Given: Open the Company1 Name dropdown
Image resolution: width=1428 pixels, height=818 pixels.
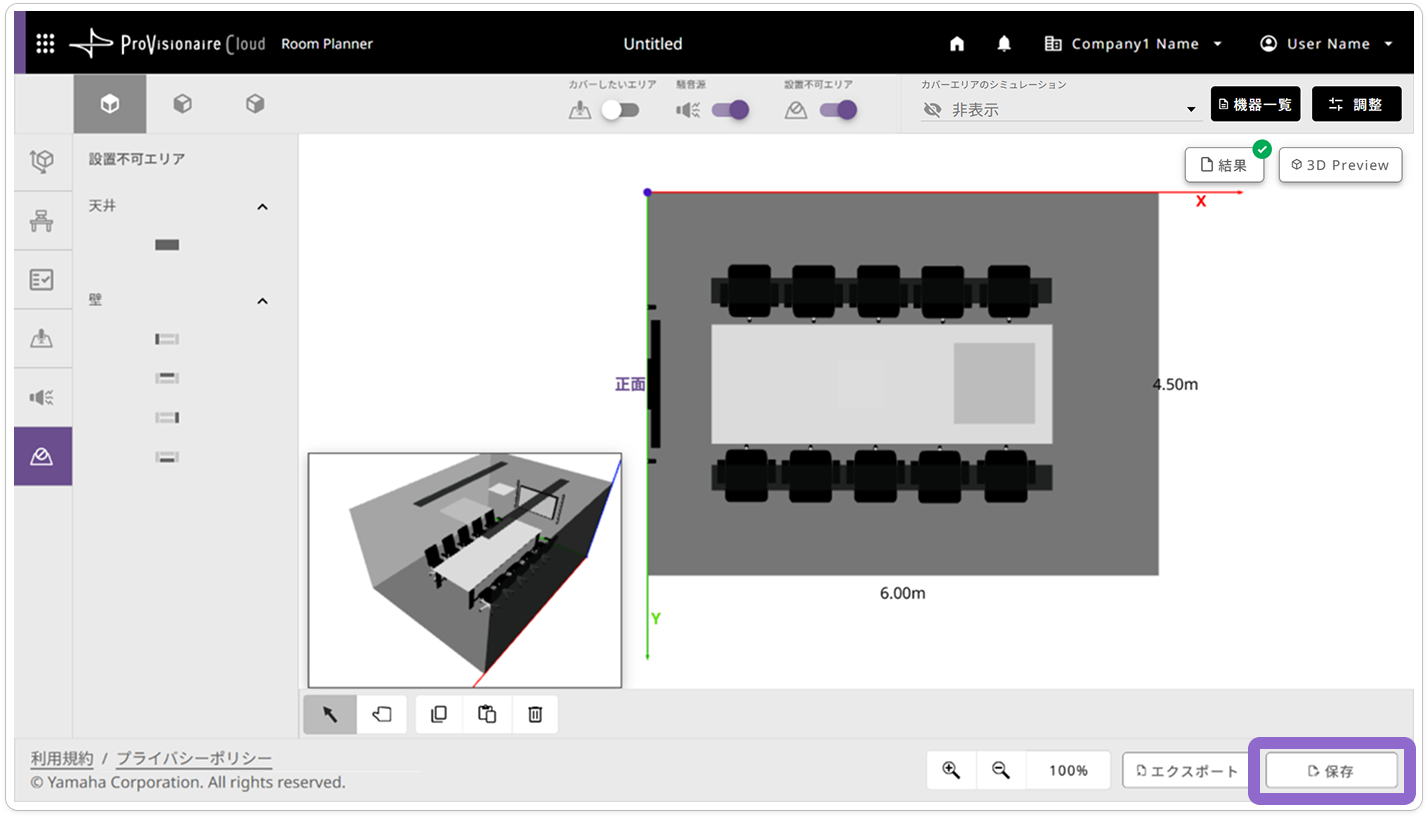Looking at the screenshot, I should click(x=1133, y=44).
